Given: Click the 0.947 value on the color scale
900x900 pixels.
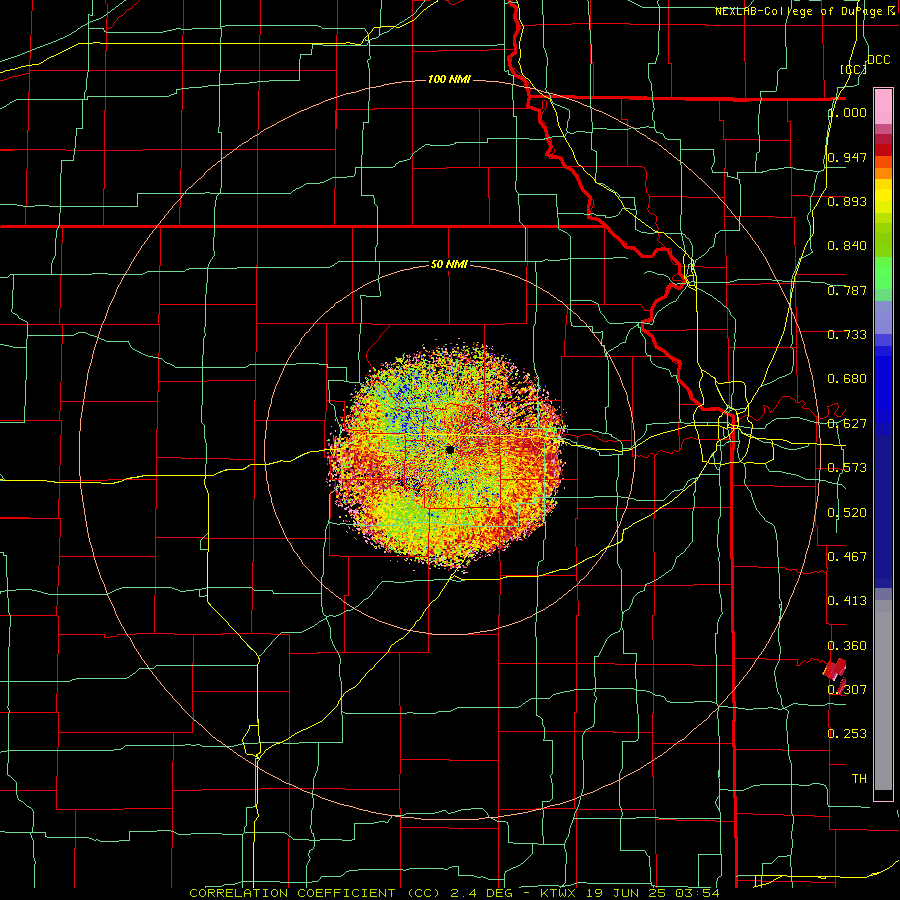Looking at the screenshot, I should coord(847,157).
